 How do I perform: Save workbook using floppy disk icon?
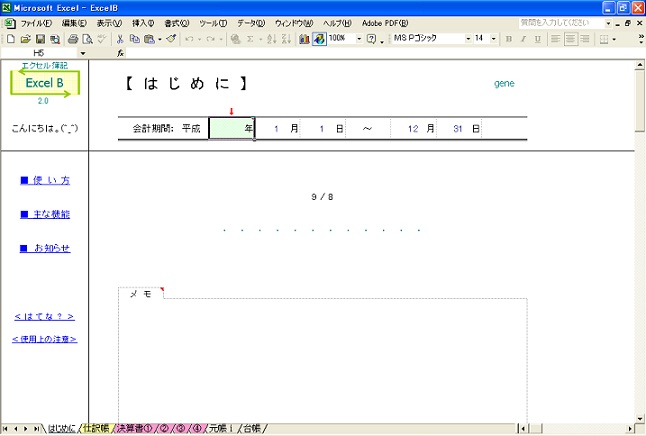pyautogui.click(x=40, y=39)
